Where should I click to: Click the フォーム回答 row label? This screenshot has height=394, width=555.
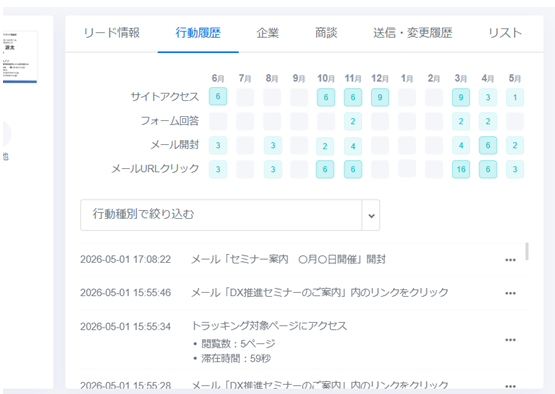pyautogui.click(x=170, y=121)
